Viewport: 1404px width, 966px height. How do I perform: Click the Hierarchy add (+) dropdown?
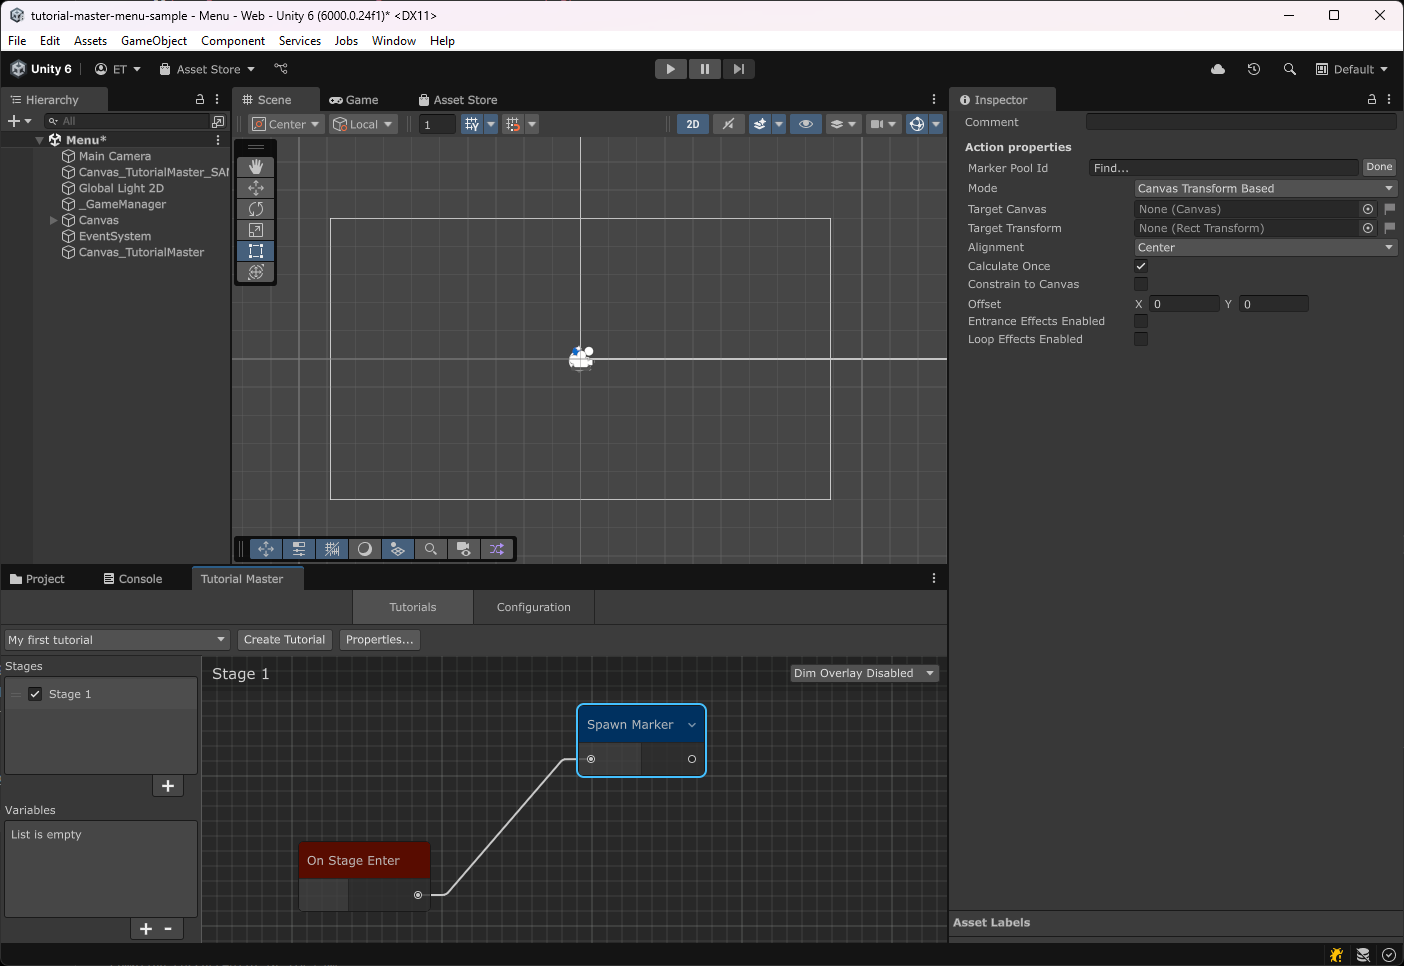[x=19, y=121]
